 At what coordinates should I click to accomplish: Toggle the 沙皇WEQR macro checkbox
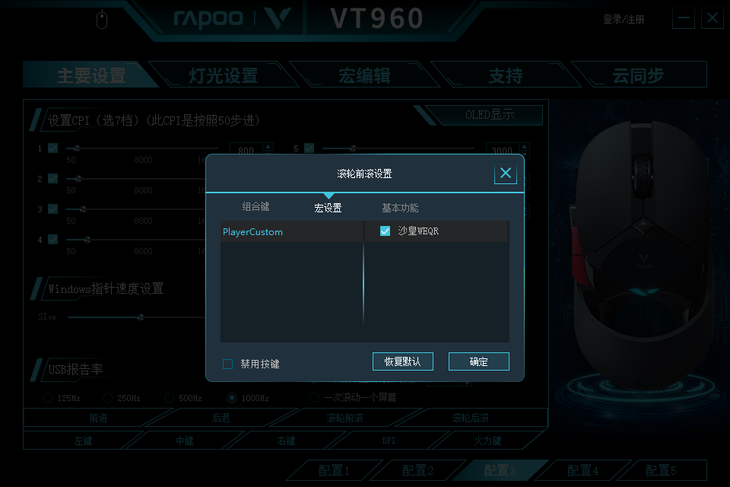[x=385, y=231]
